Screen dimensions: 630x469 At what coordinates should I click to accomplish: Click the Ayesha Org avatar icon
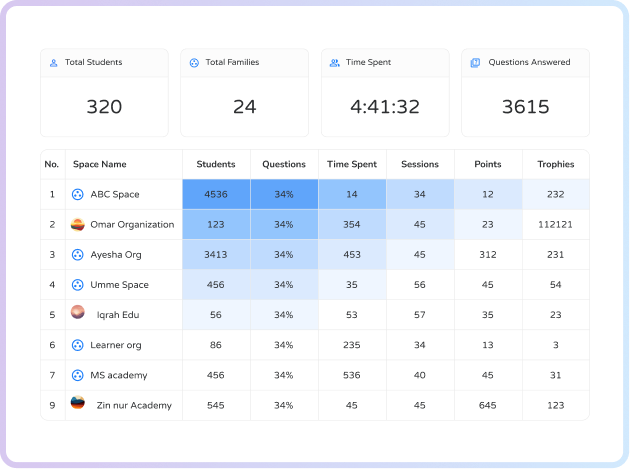[77, 255]
